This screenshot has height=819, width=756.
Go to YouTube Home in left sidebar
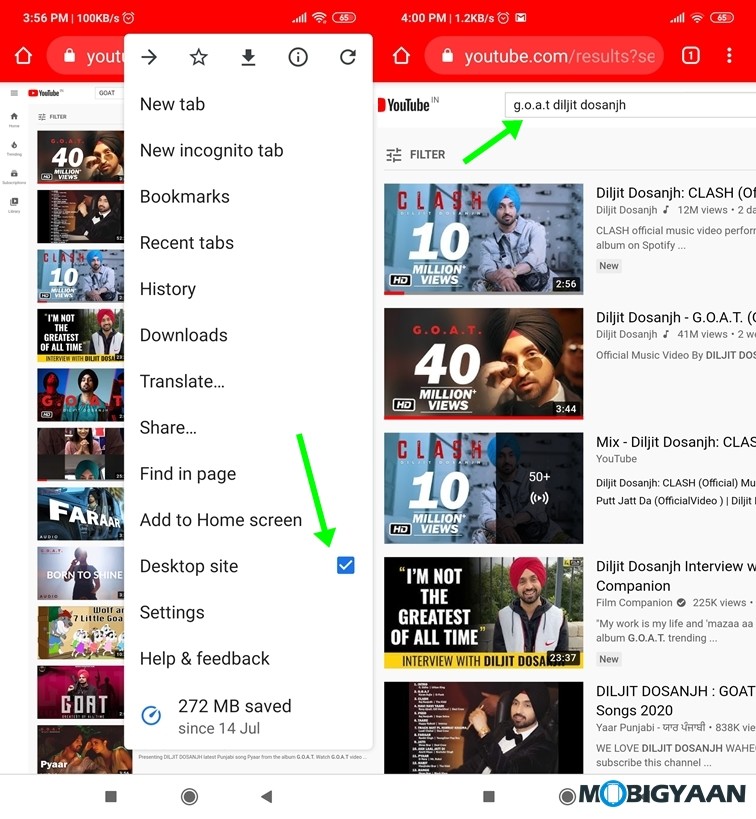[14, 120]
